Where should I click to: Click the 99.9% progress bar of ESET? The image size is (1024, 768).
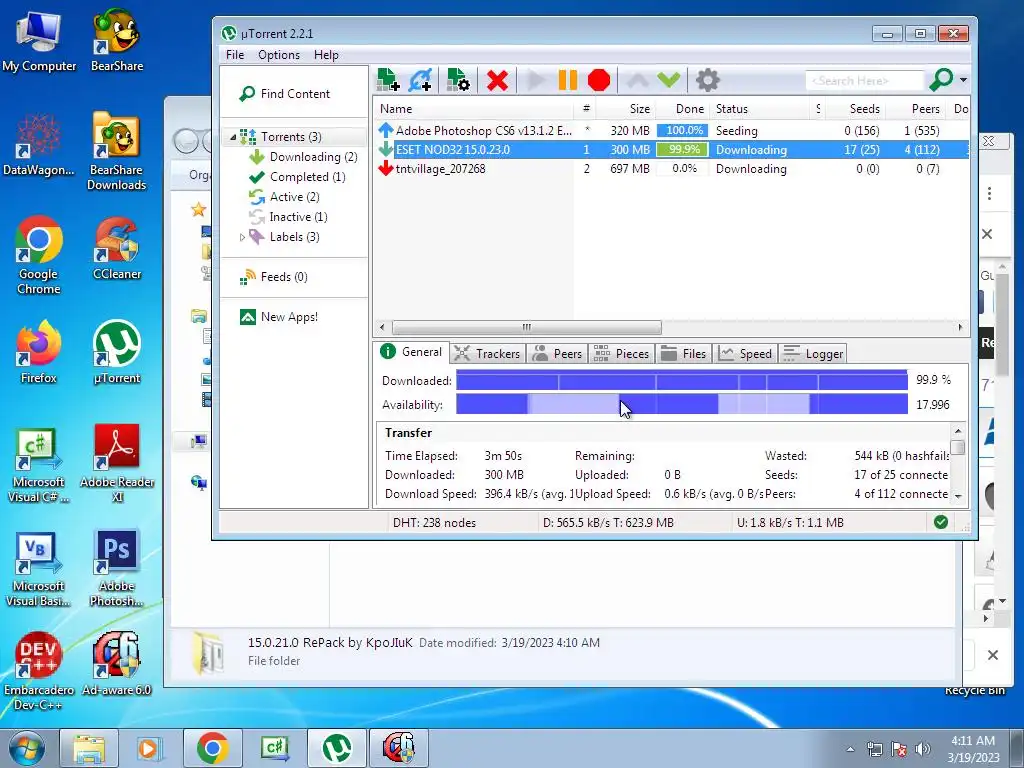click(x=682, y=150)
